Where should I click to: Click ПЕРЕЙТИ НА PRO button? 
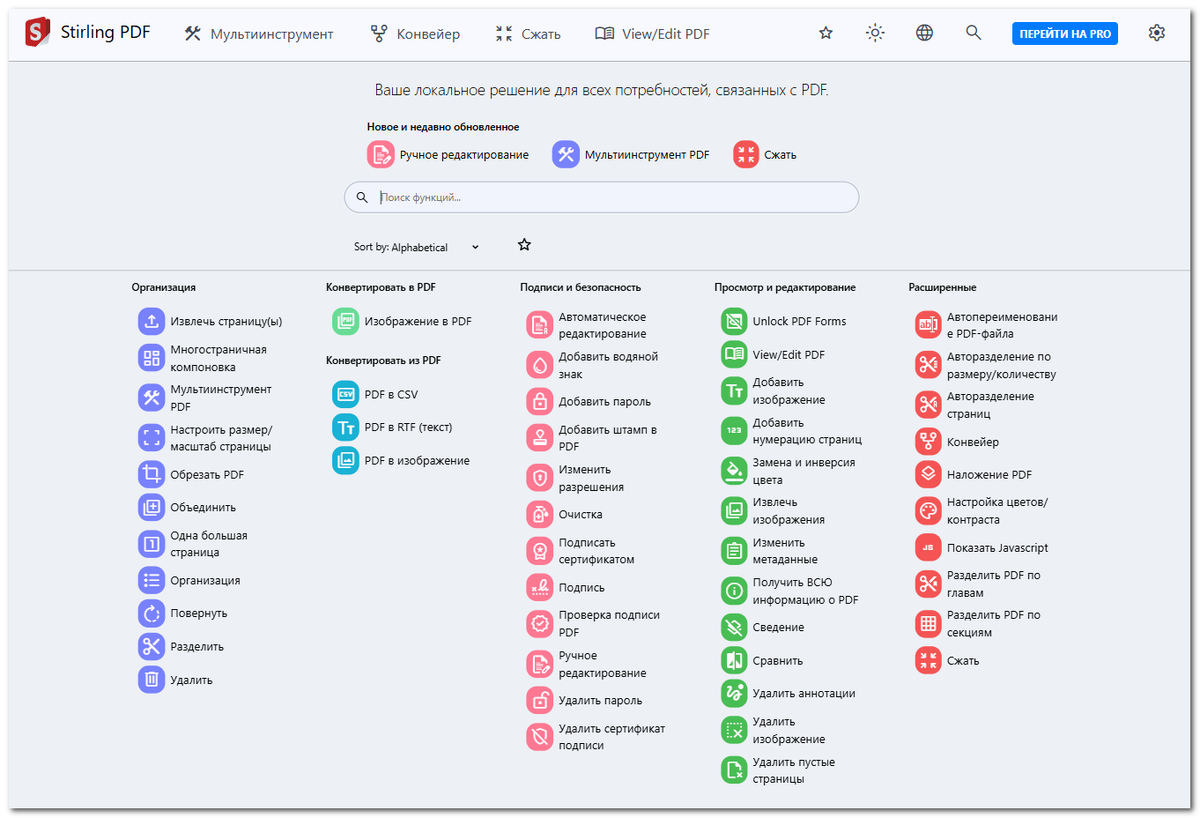coord(1065,33)
